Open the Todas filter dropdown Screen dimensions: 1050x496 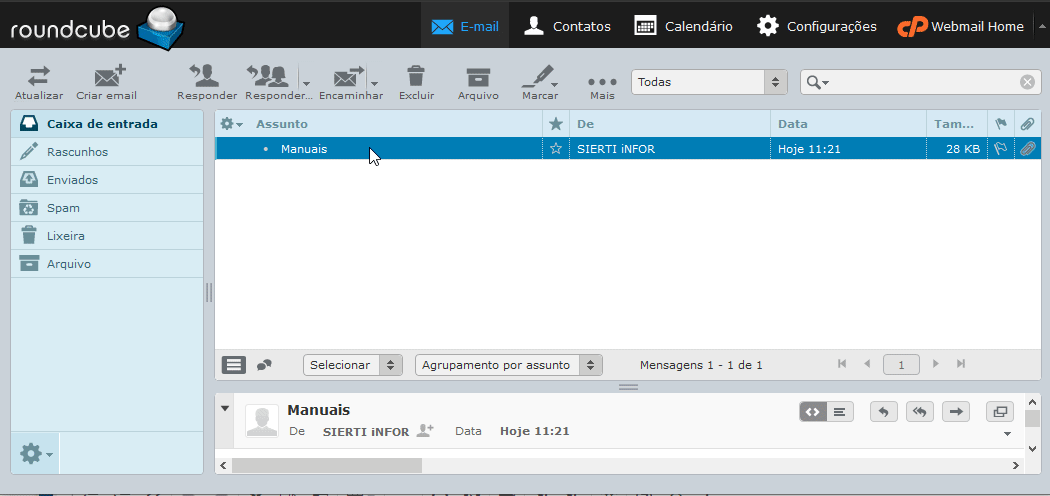(x=709, y=82)
